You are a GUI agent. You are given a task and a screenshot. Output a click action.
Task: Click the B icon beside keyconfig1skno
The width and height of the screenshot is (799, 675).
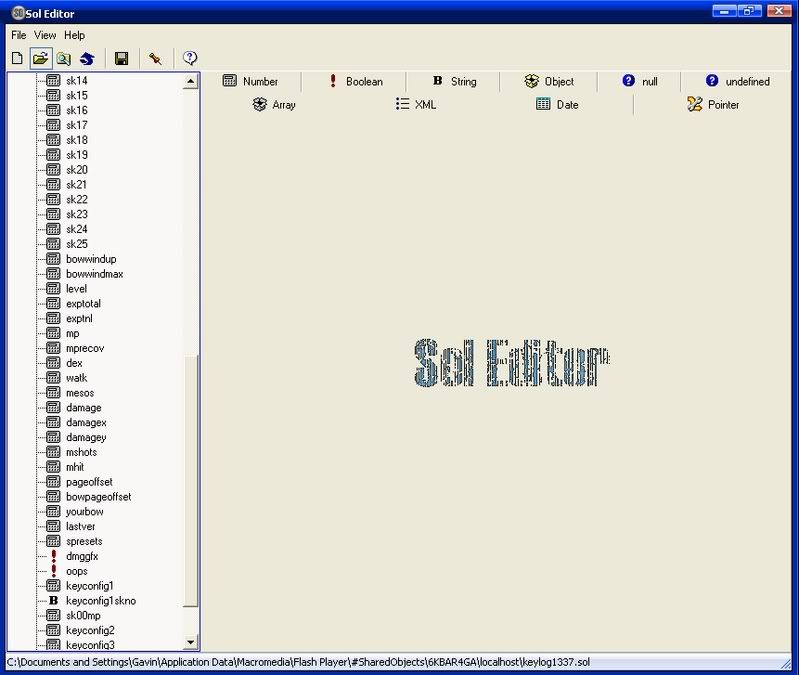tap(54, 601)
